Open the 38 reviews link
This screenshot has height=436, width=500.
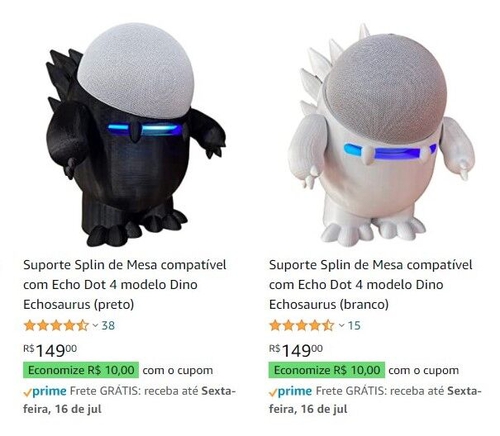click(x=108, y=326)
